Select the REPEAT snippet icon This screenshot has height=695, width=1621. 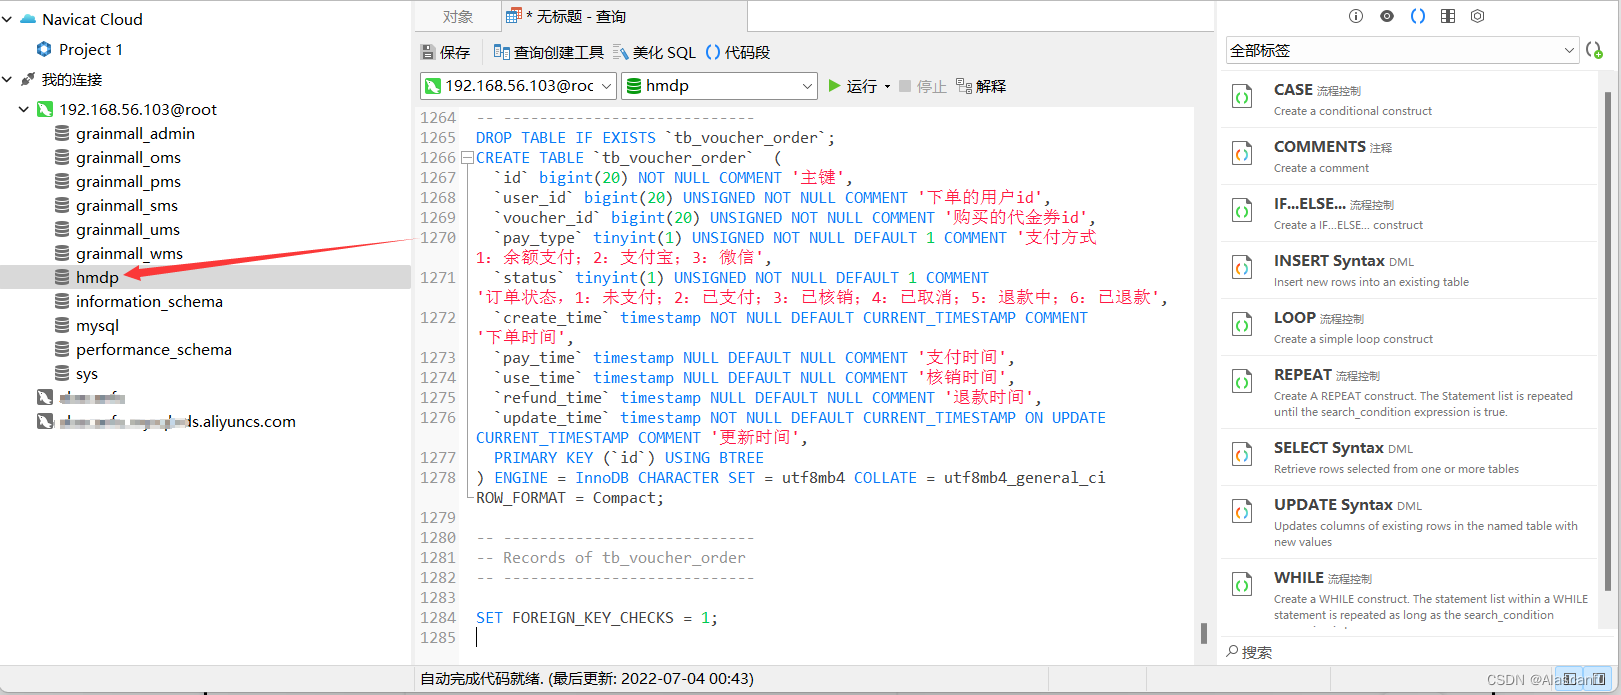[1242, 382]
